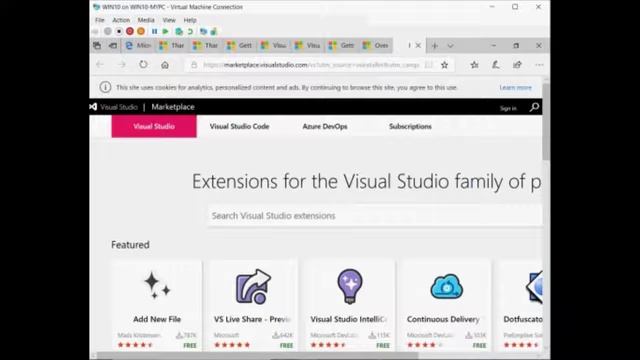Go forward with Edge's forward arrow
Screen dimensions: 640x360
pyautogui.click(x=122, y=65)
